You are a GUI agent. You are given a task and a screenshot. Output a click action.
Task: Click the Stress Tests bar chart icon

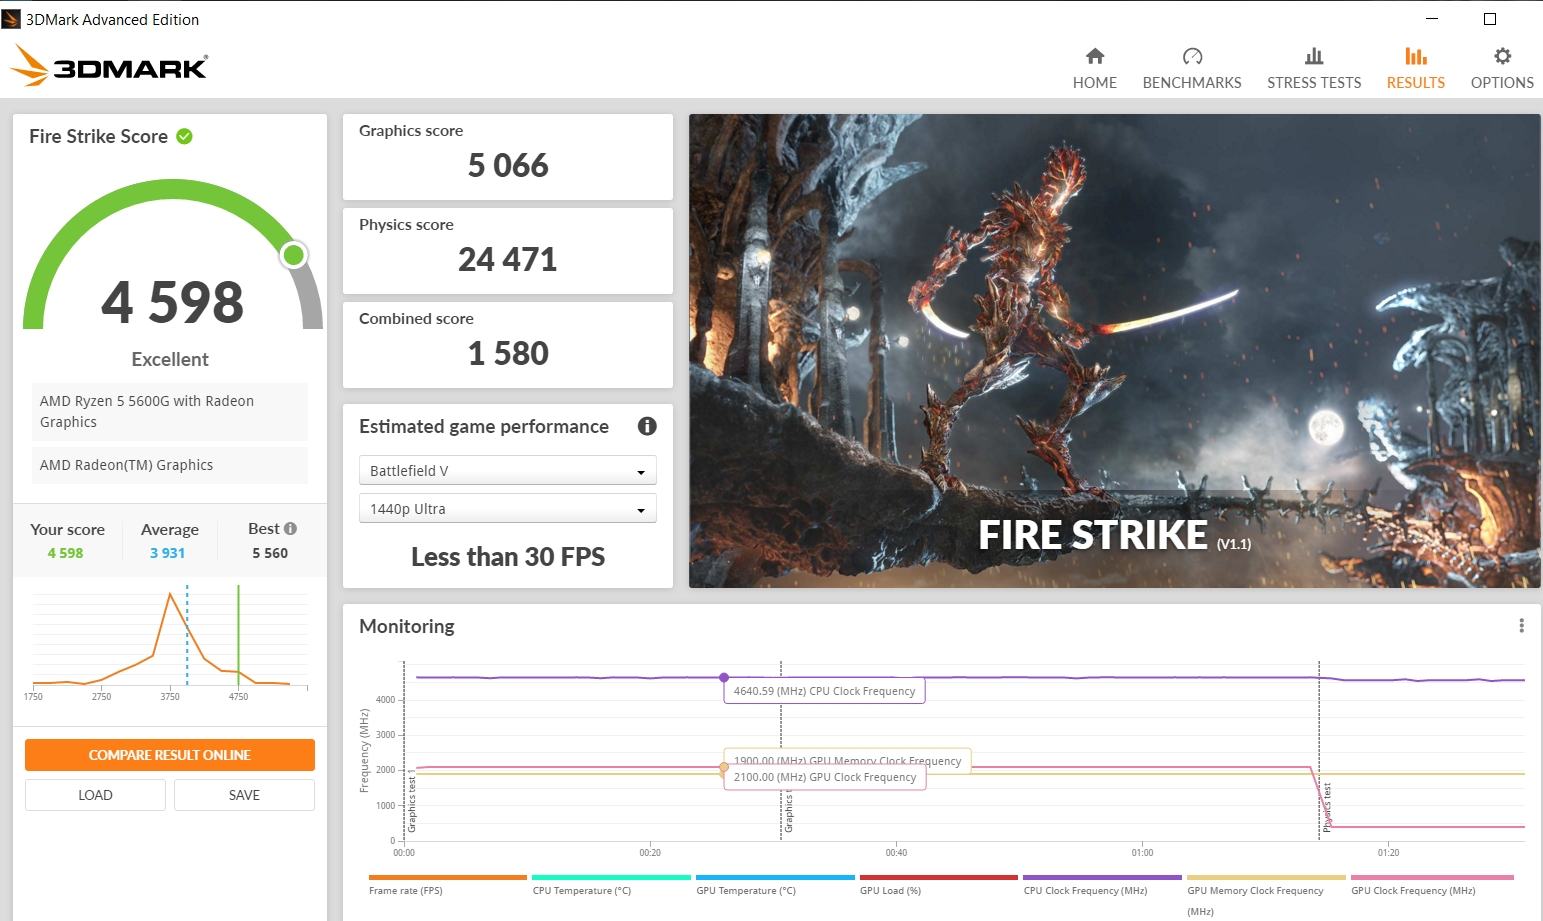click(x=1314, y=56)
